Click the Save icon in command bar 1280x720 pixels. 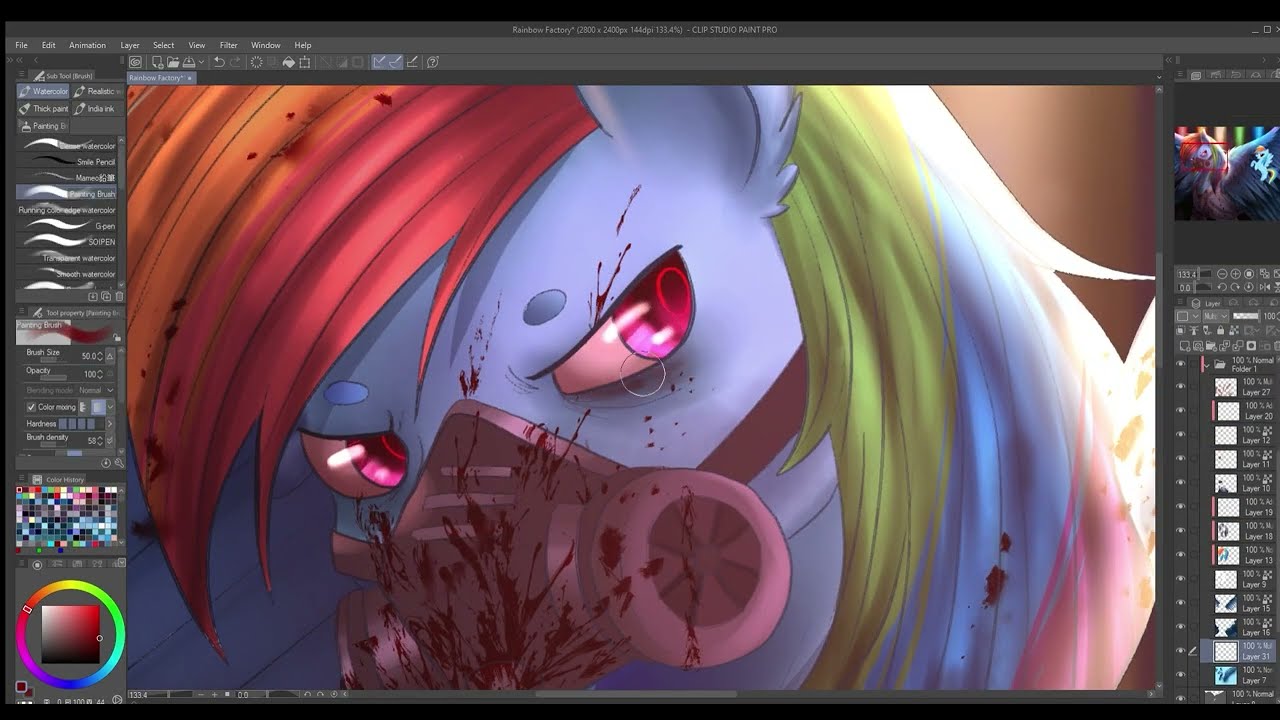(x=189, y=62)
